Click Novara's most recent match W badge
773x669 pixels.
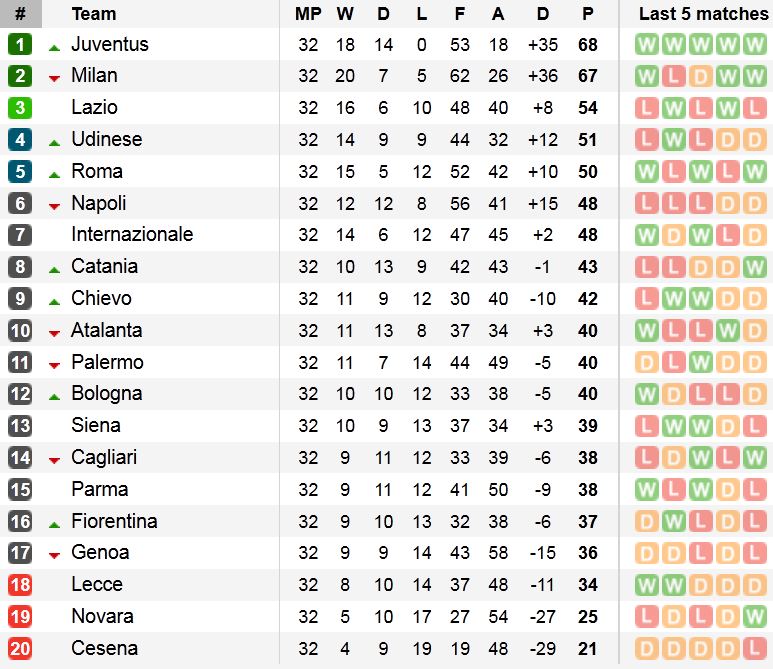[753, 616]
